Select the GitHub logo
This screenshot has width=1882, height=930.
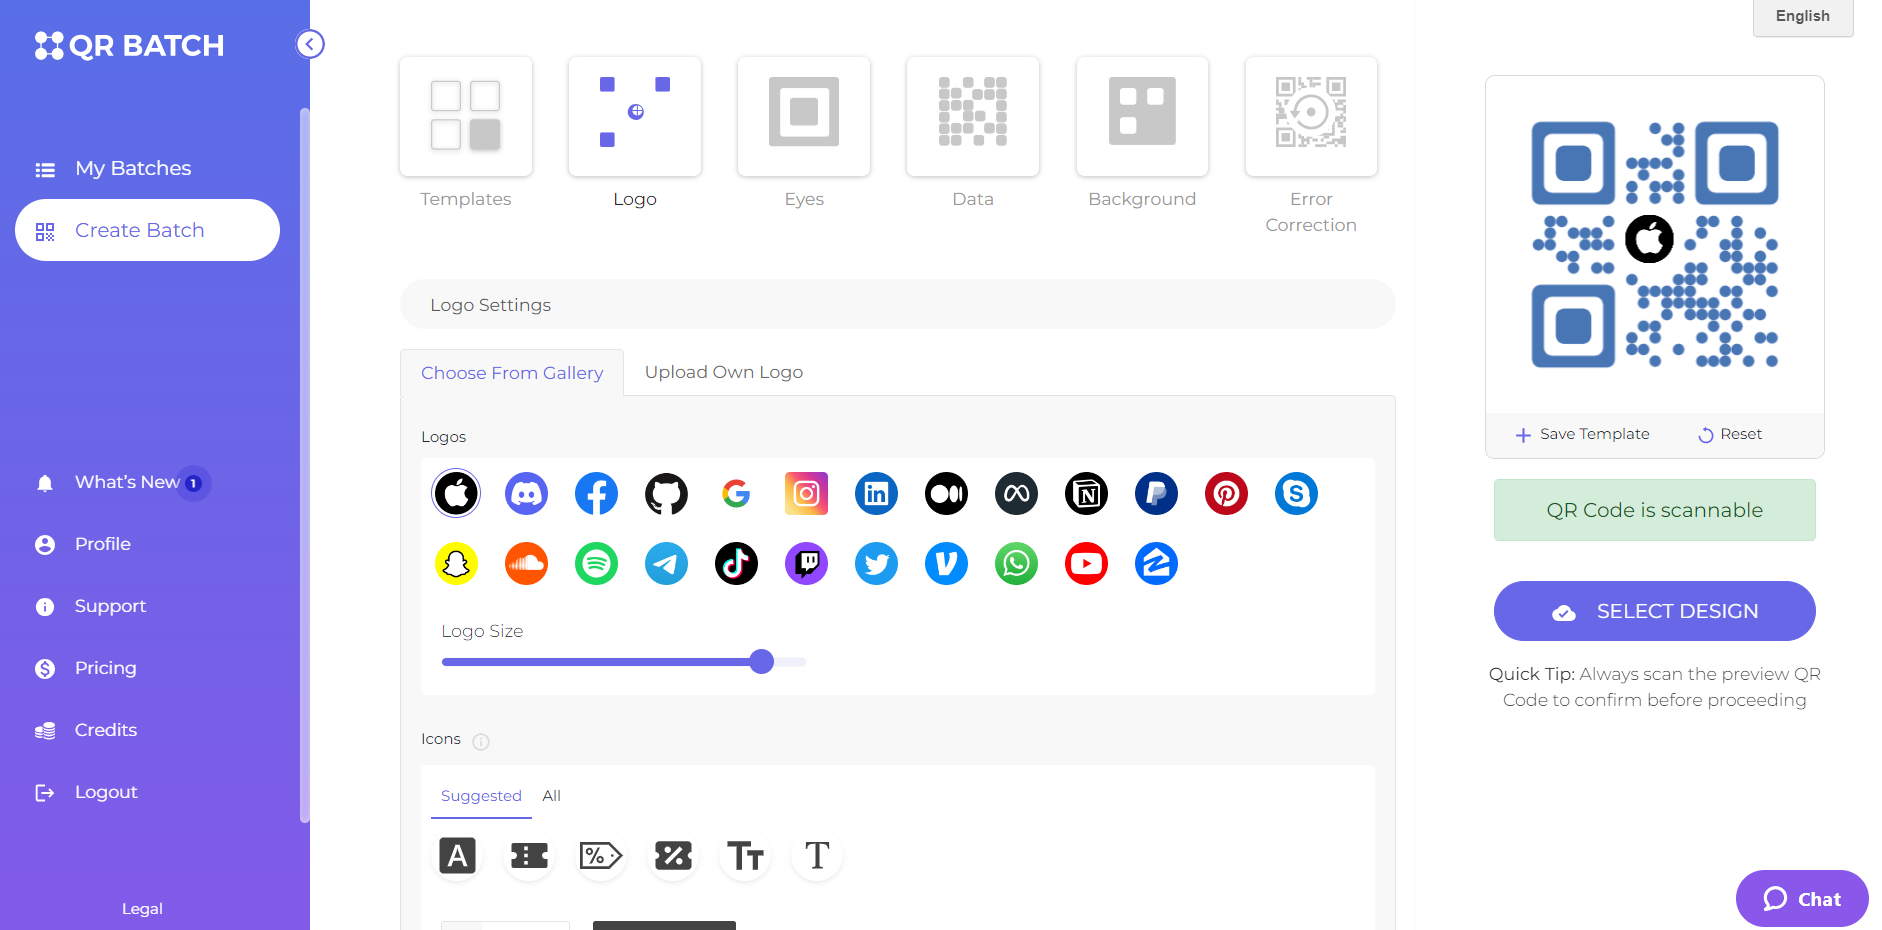(666, 494)
